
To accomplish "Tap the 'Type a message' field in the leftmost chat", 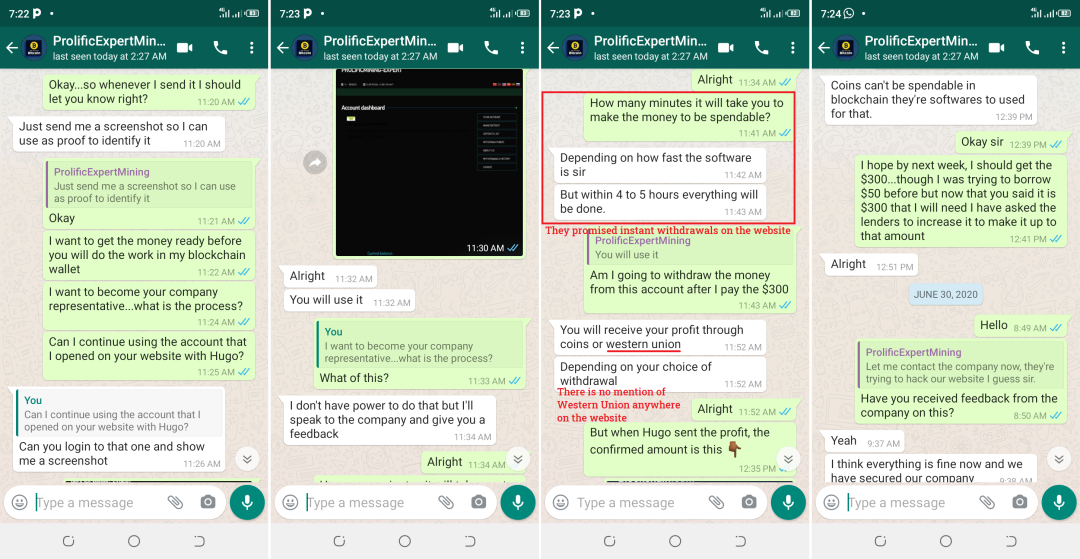I will click(x=100, y=503).
